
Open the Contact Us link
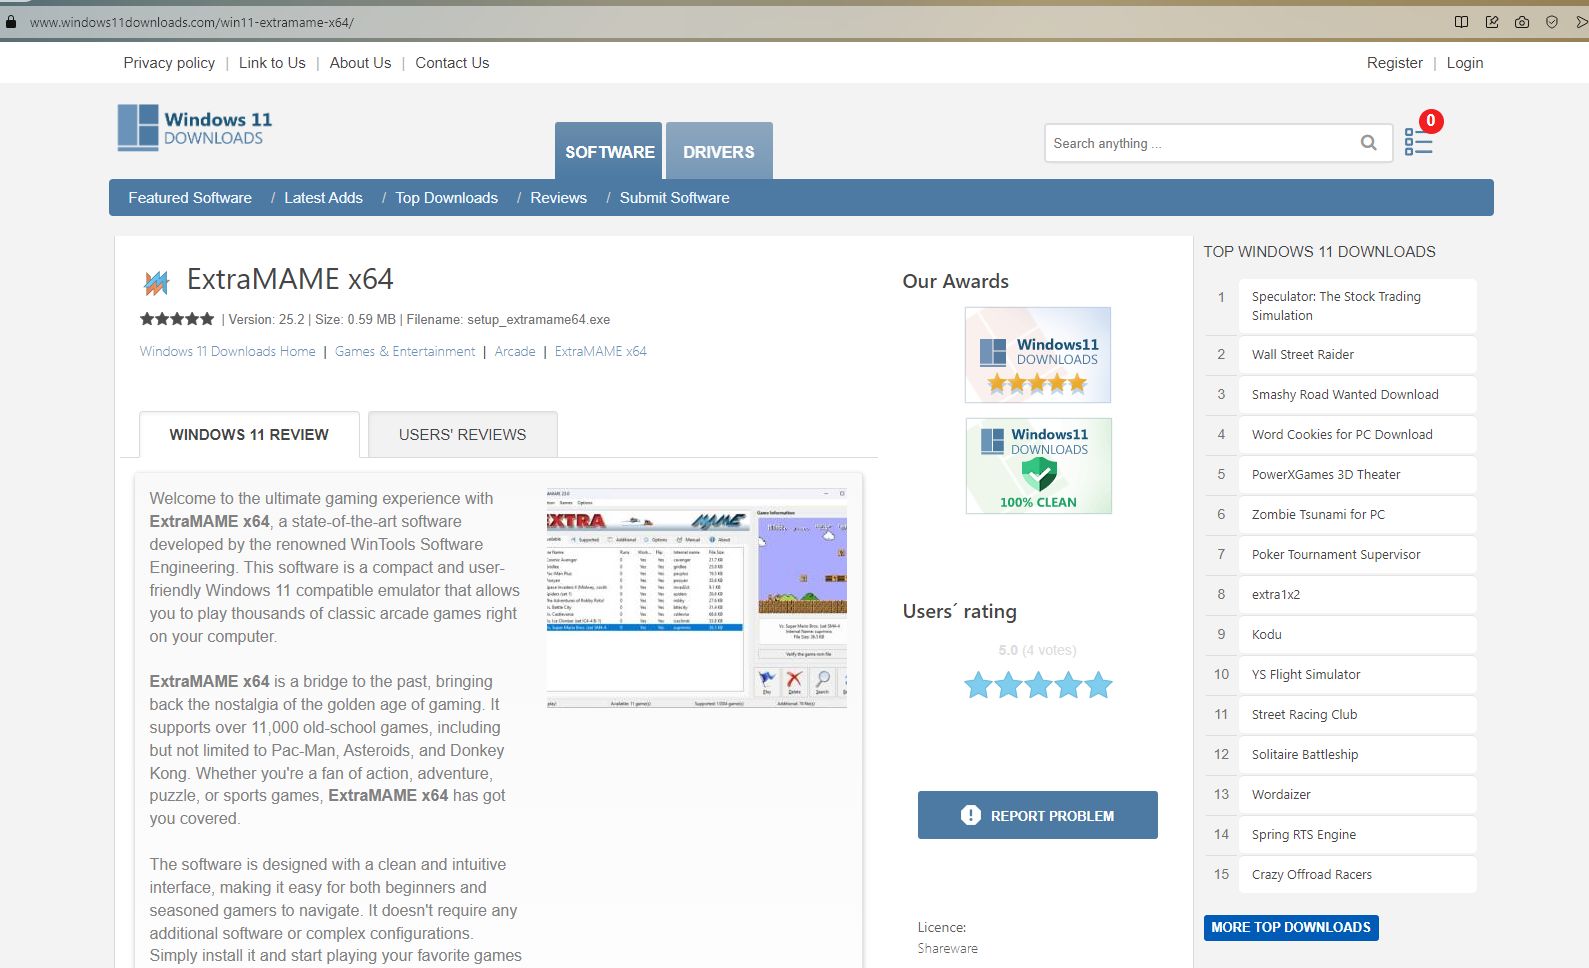point(452,63)
